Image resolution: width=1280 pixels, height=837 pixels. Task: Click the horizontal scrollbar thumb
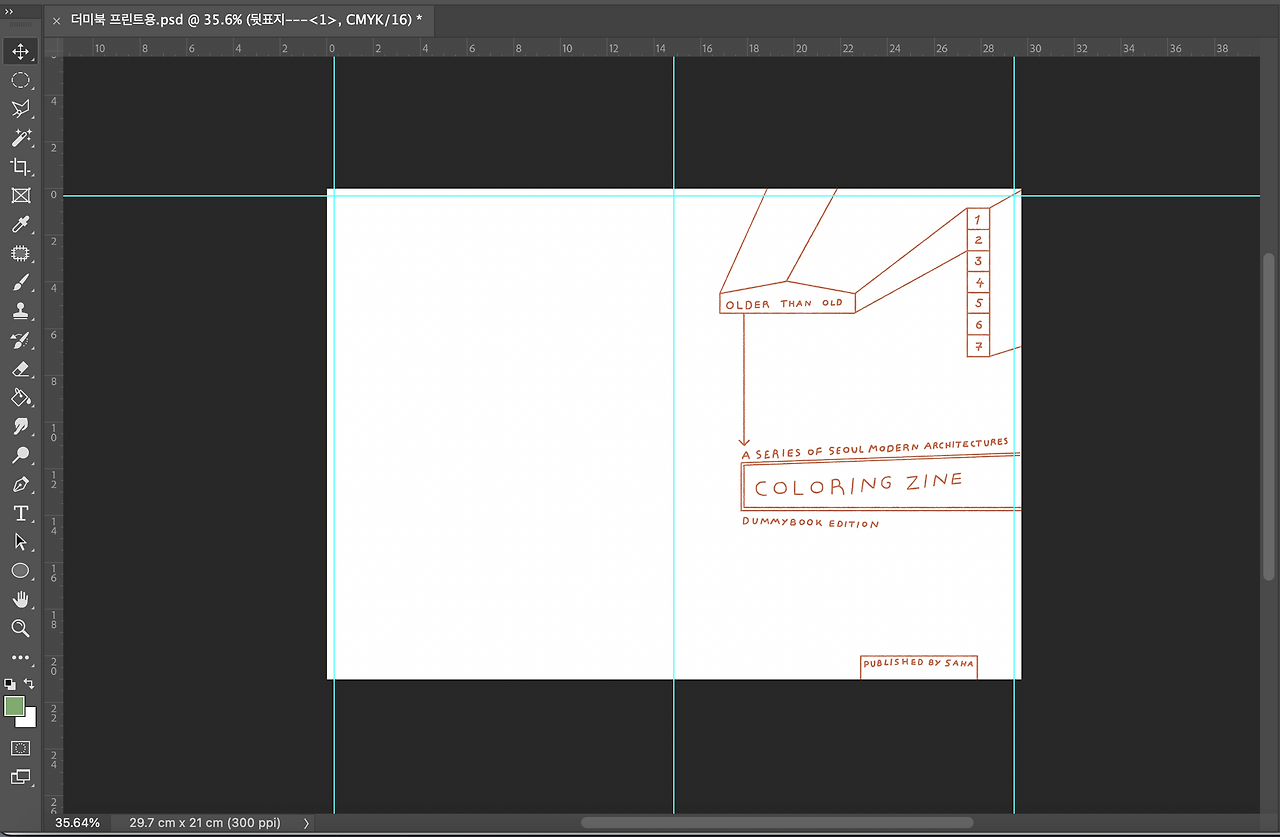point(776,823)
